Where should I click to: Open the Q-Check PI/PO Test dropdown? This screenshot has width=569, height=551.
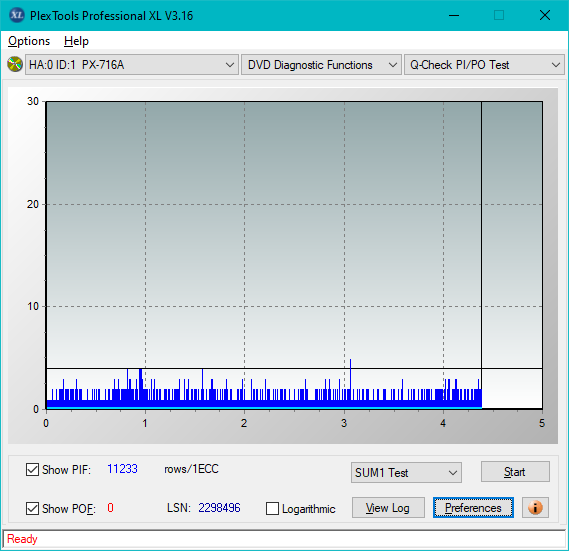coord(484,65)
